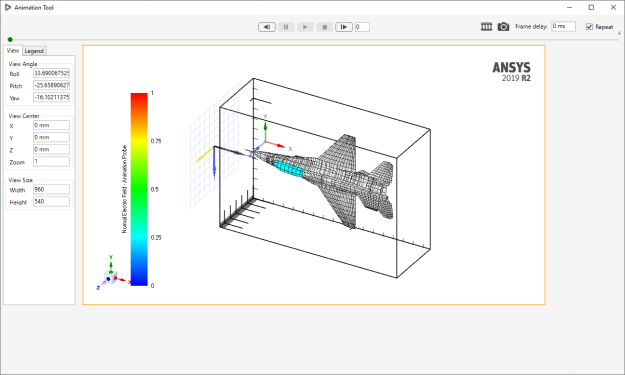Click the Animation Tool title bar icon
This screenshot has width=625, height=375.
[x=8, y=7]
